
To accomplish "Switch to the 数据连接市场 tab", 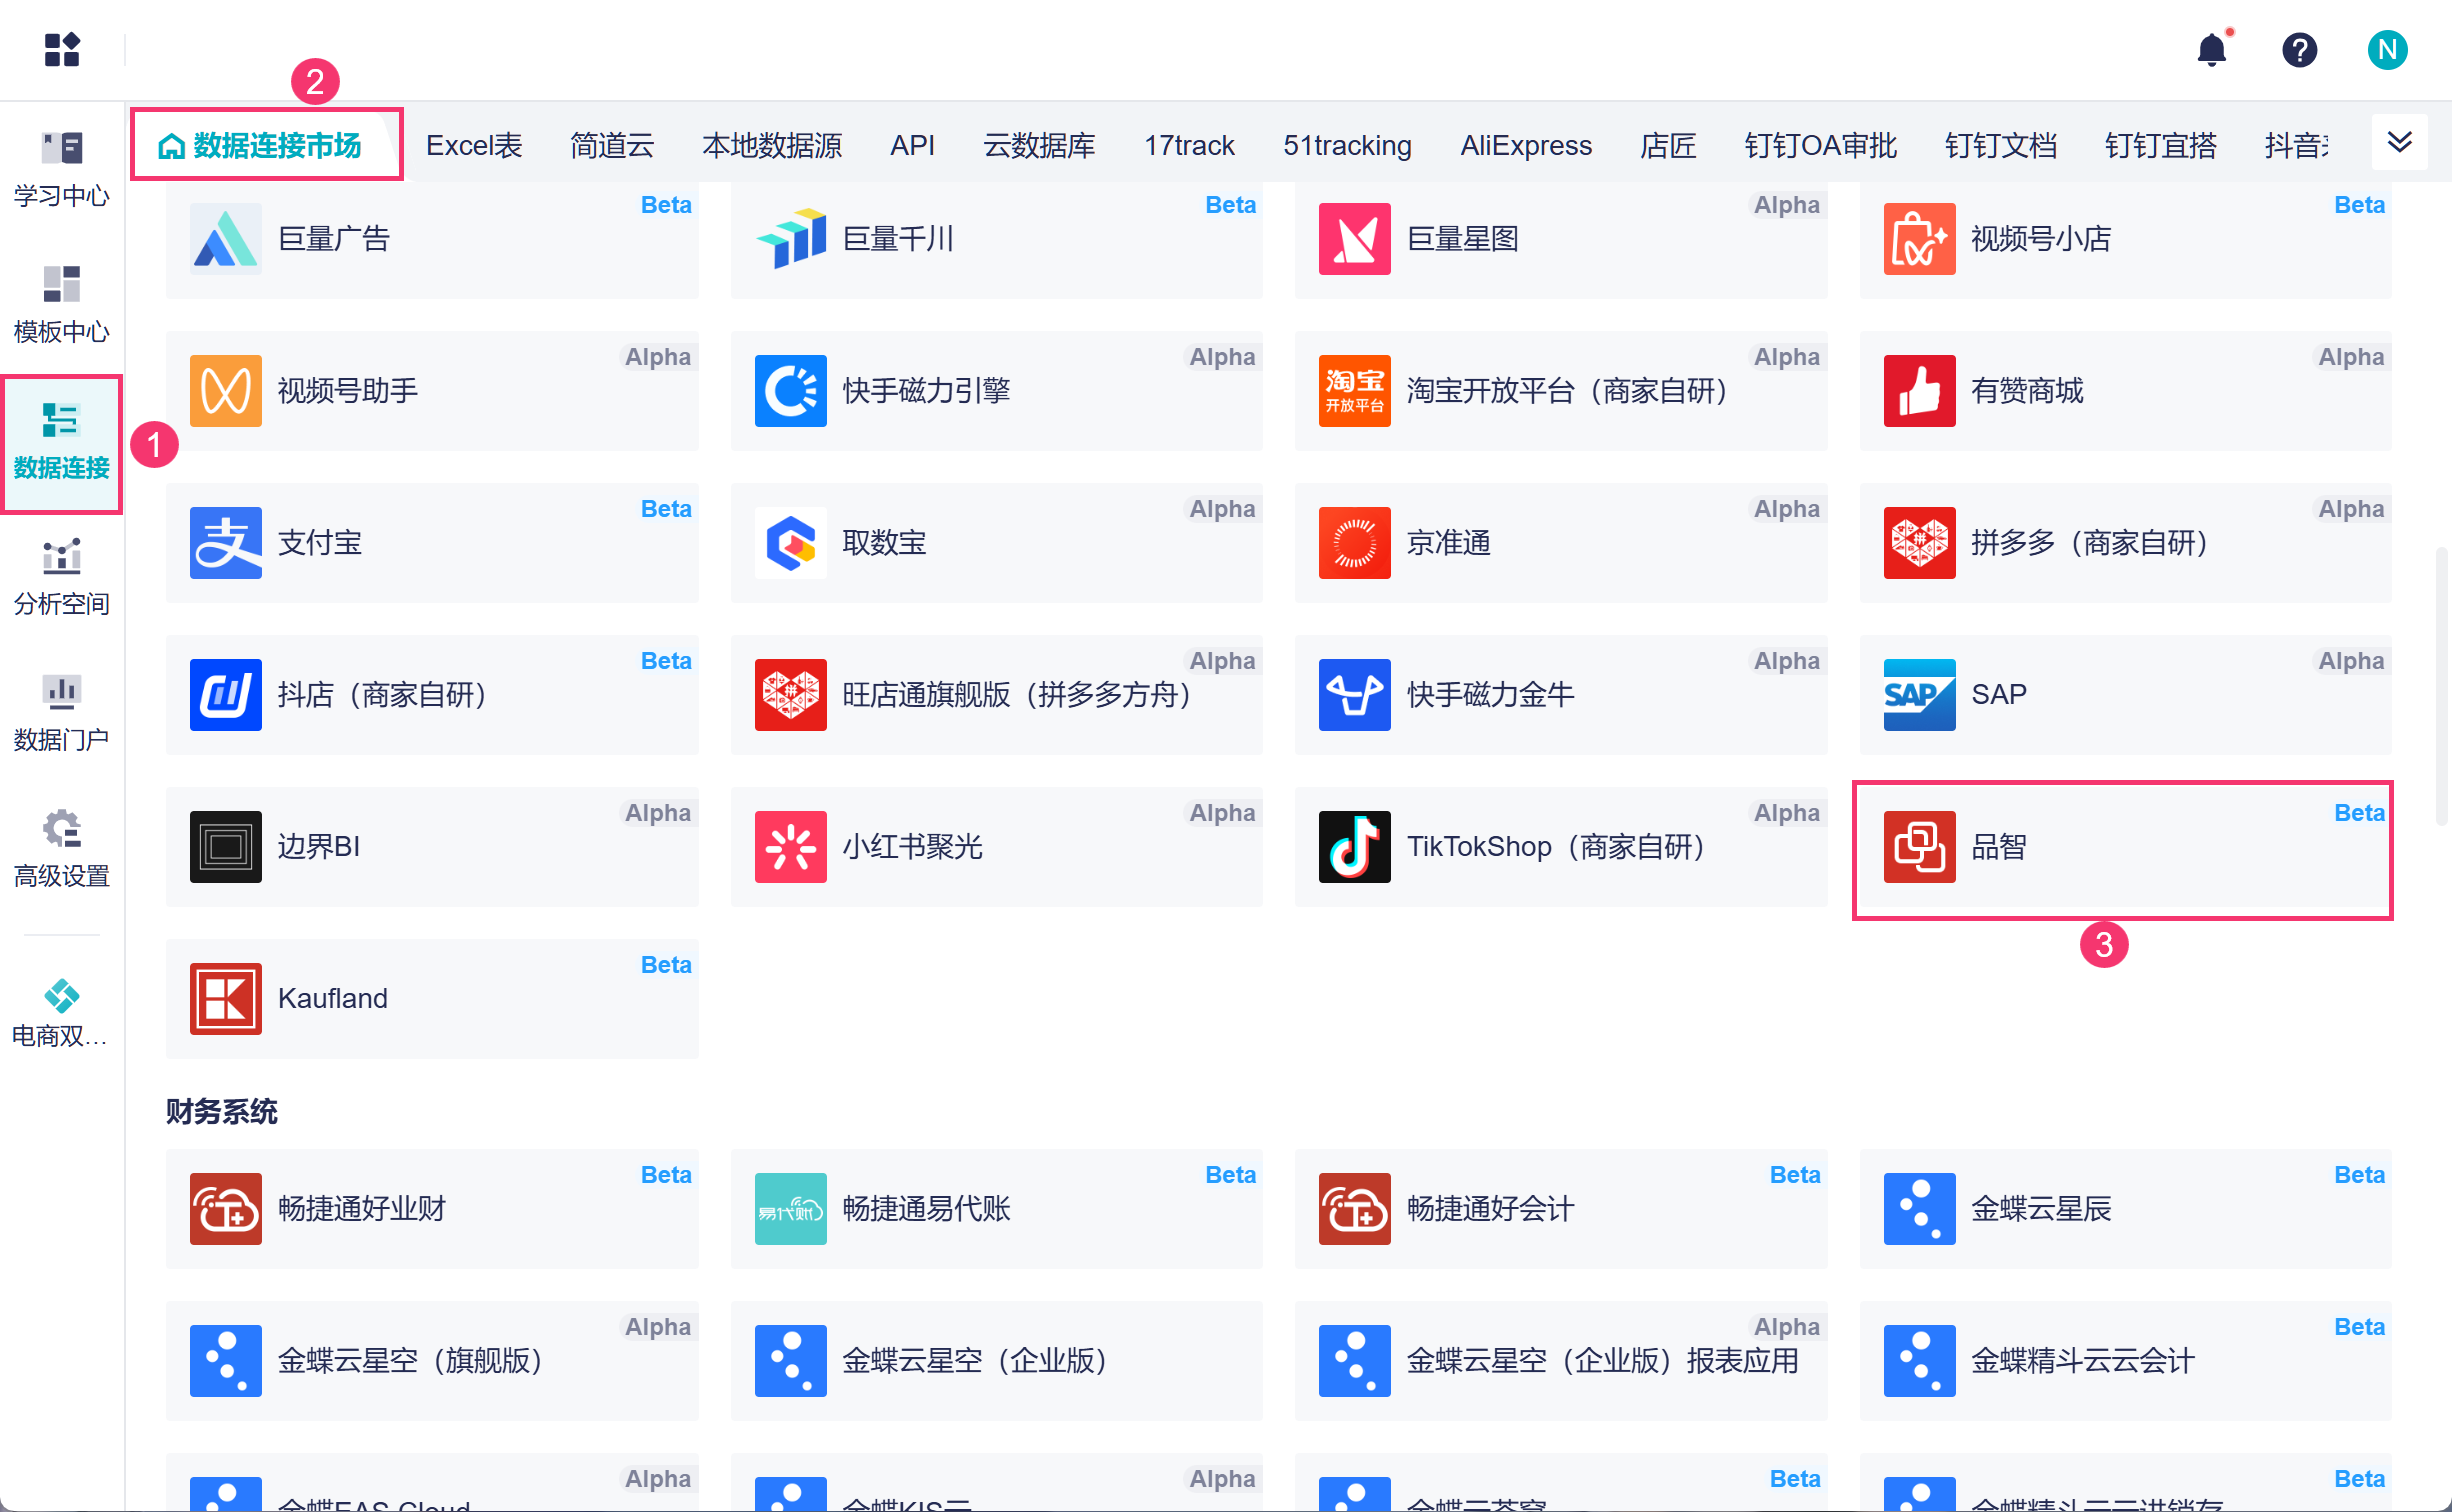I will [x=261, y=146].
